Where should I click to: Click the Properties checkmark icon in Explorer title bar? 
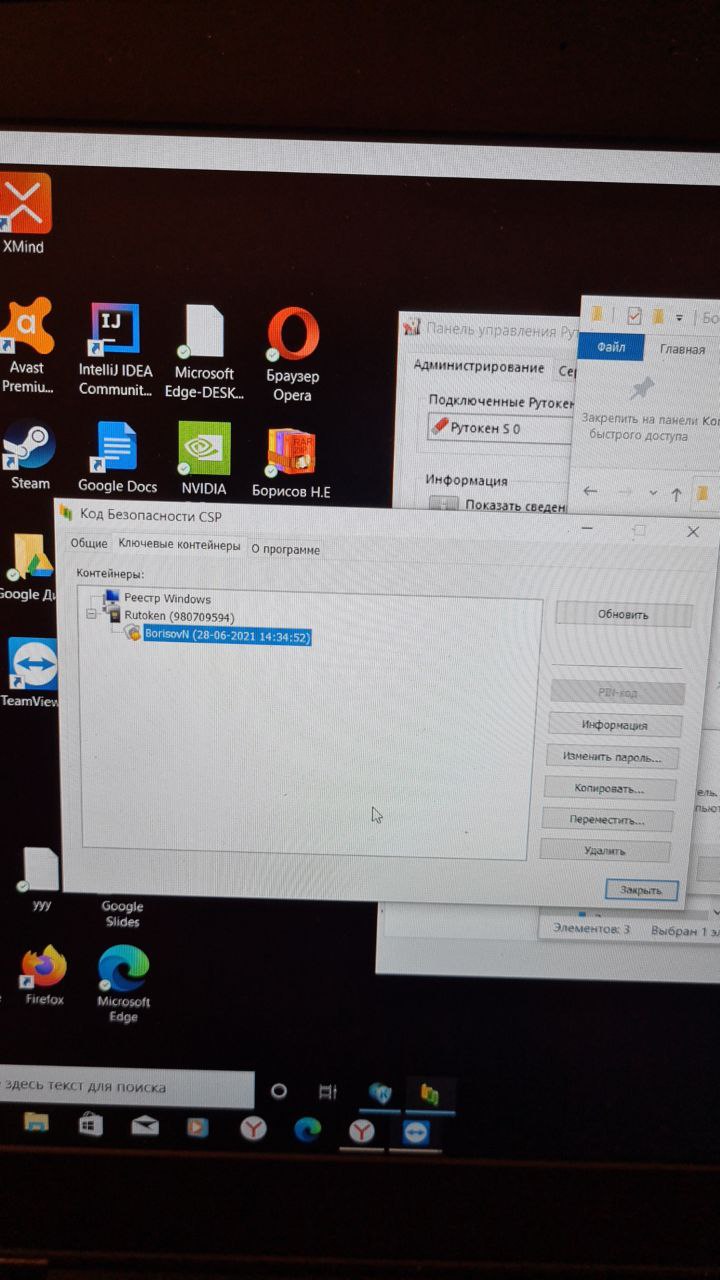(x=633, y=316)
